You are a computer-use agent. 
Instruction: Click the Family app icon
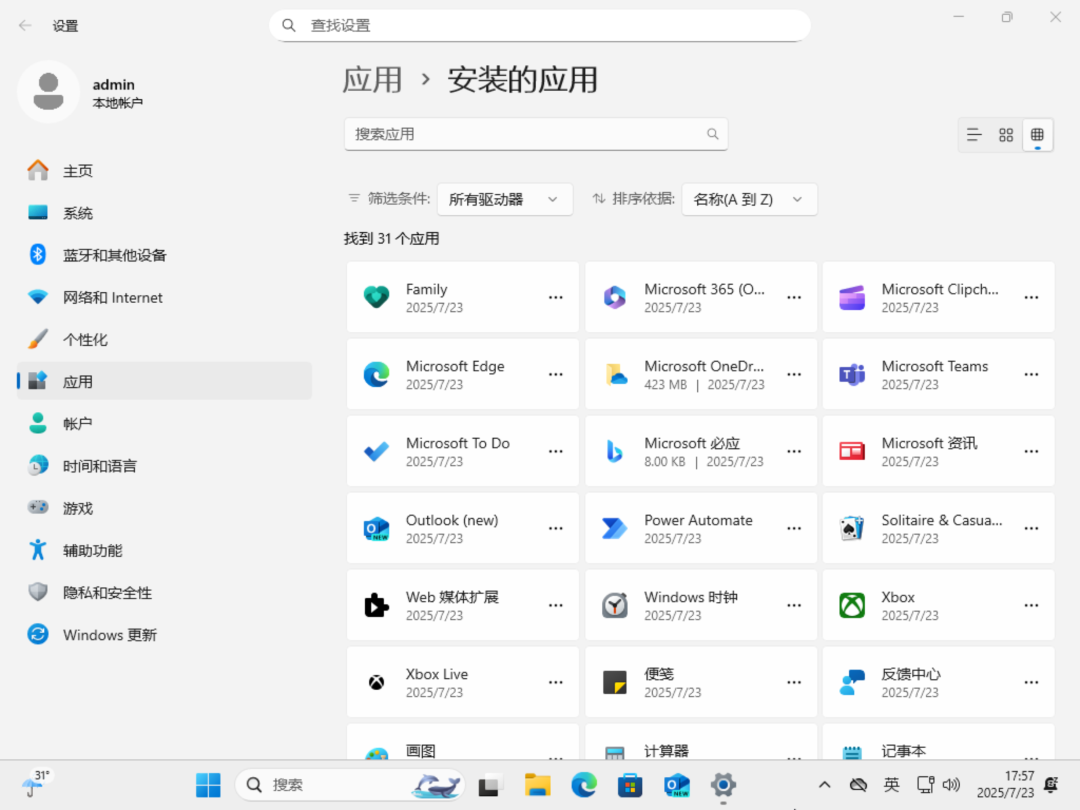click(376, 298)
